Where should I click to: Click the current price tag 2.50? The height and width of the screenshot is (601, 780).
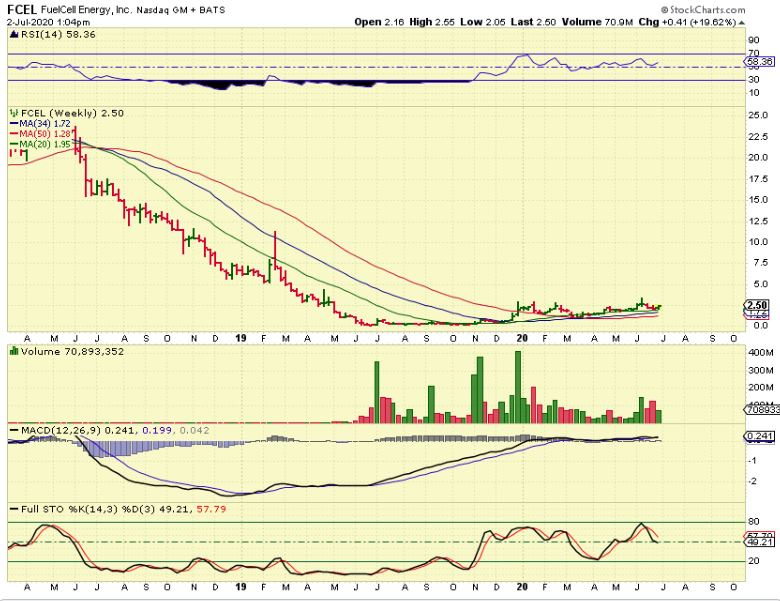(x=756, y=306)
